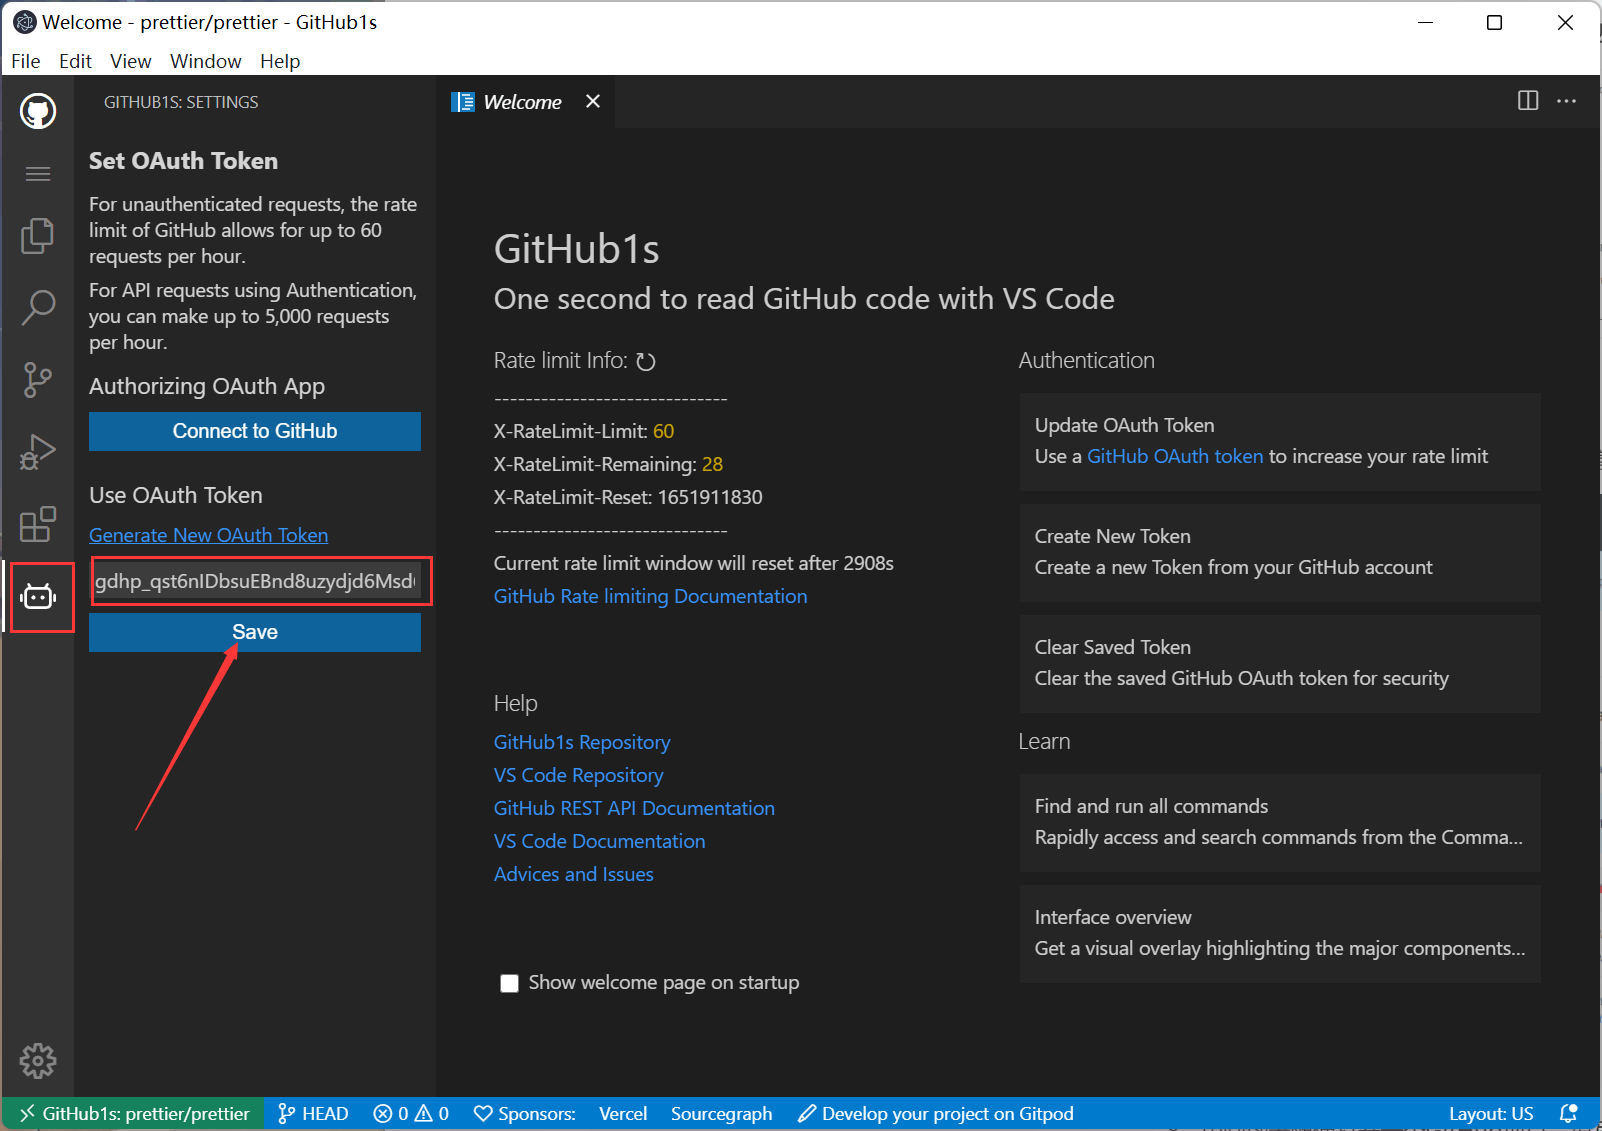
Task: Open the Explorer files view
Action: tap(38, 236)
